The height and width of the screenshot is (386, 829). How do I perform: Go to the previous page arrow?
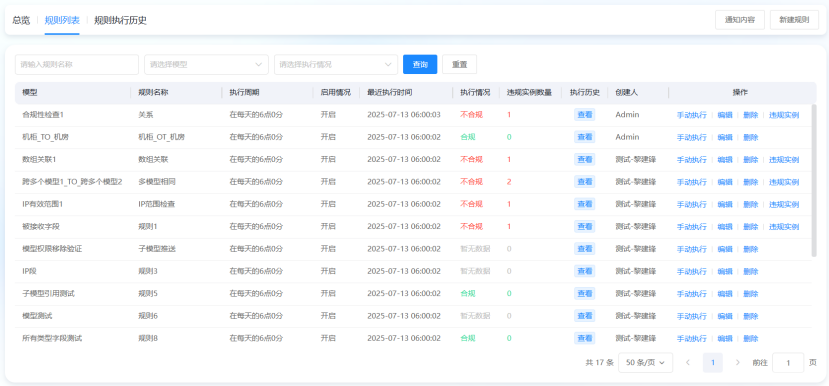[688, 363]
